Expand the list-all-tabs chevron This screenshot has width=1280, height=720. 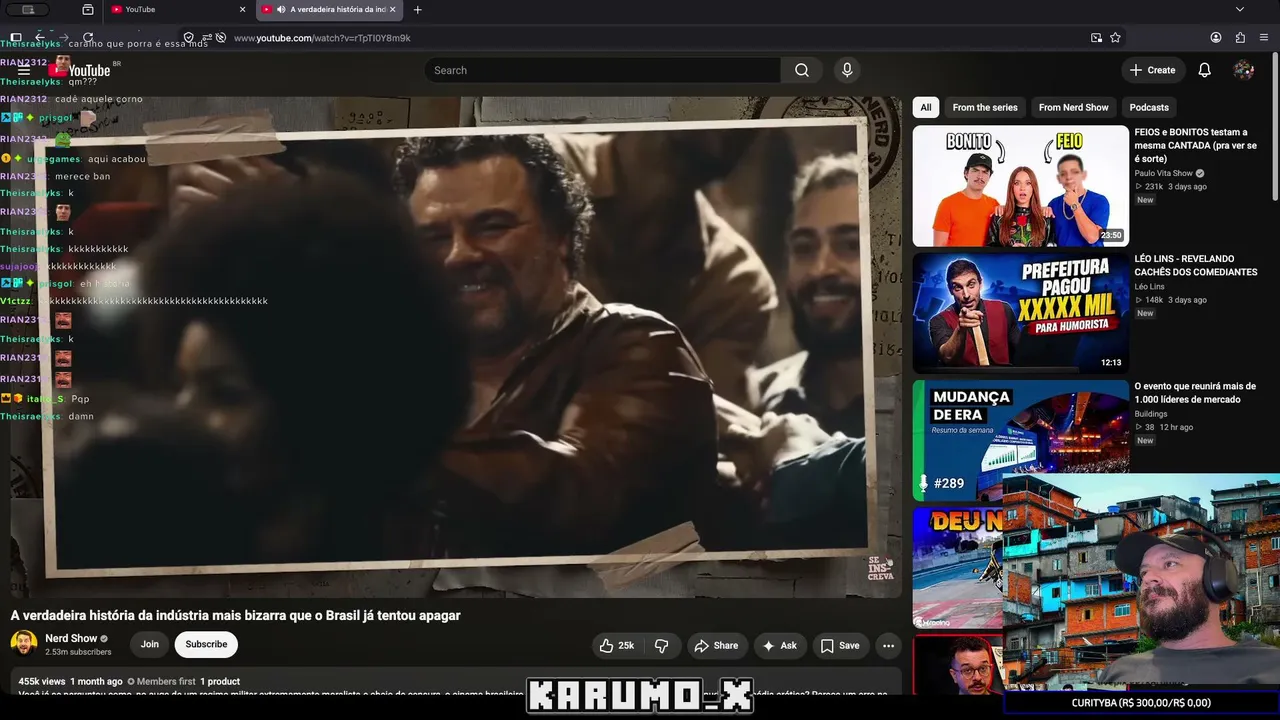[x=1240, y=10]
